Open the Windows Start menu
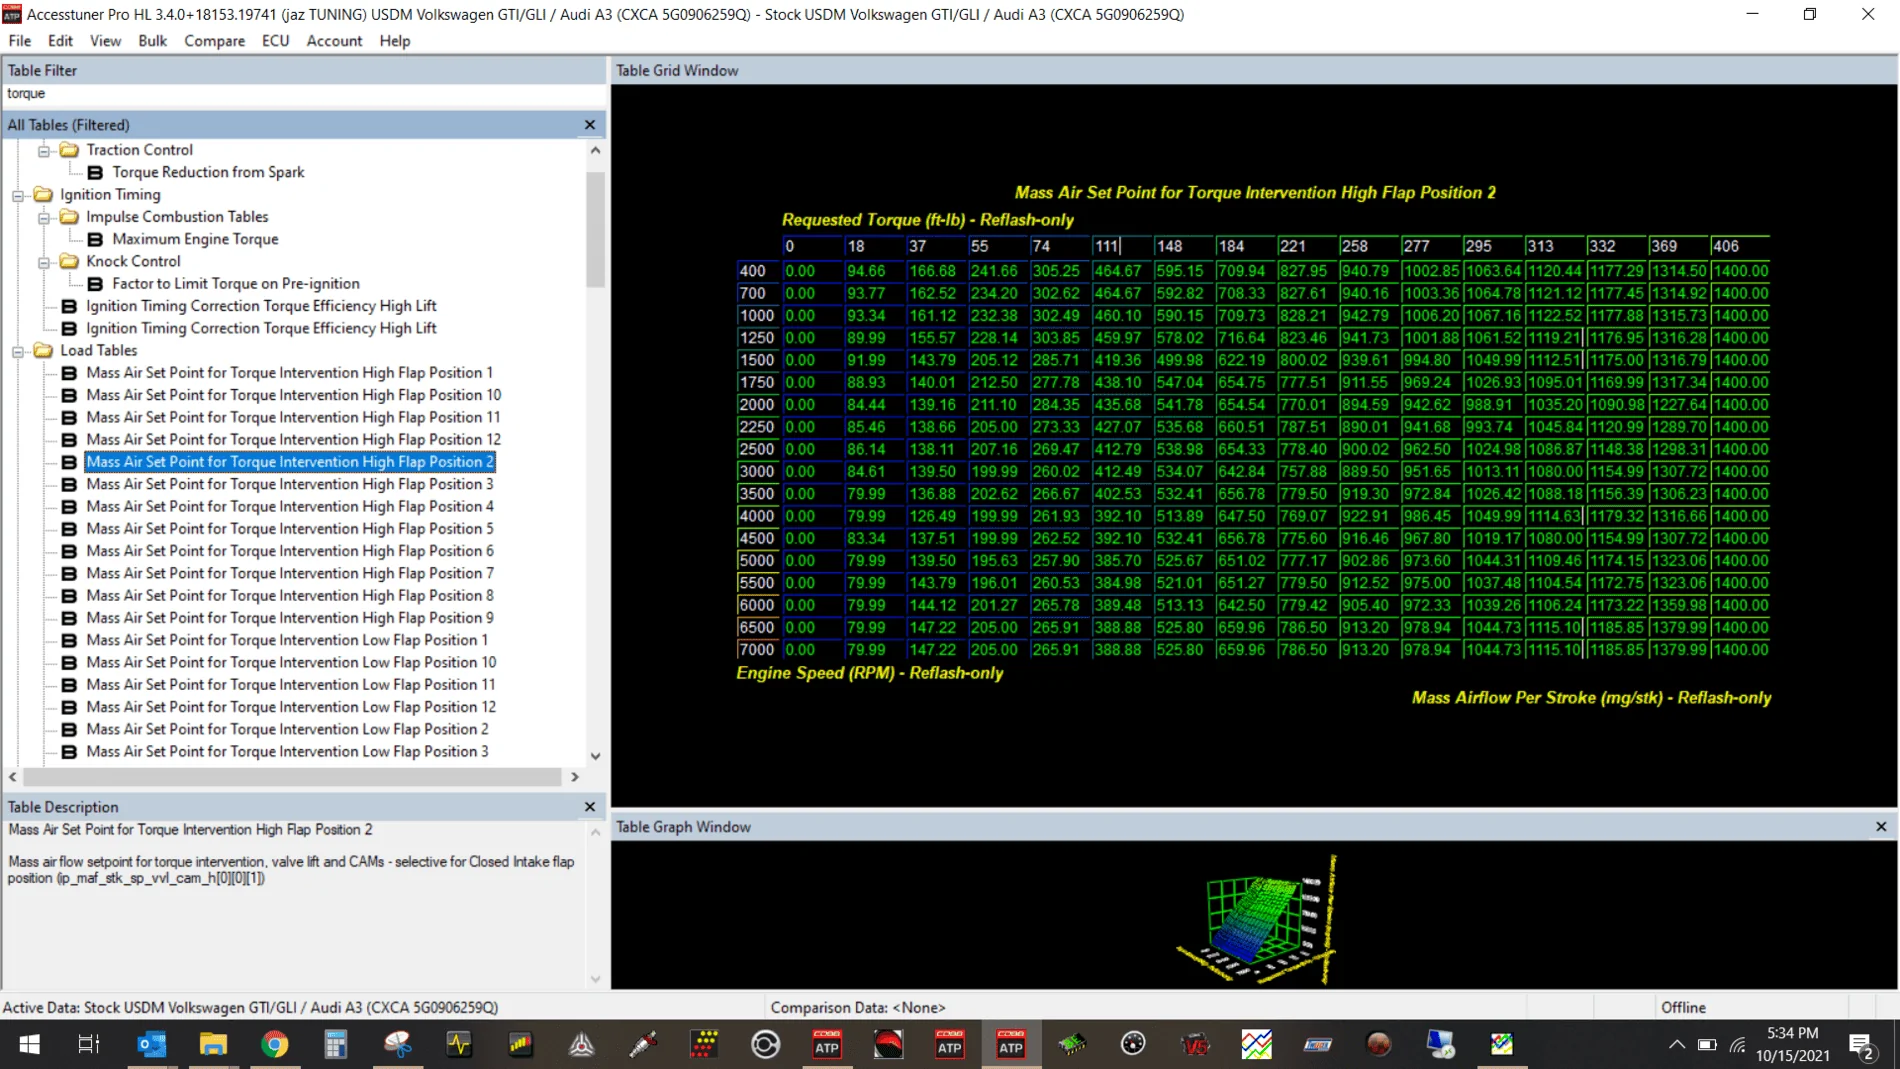Image resolution: width=1900 pixels, height=1069 pixels. coord(29,1045)
